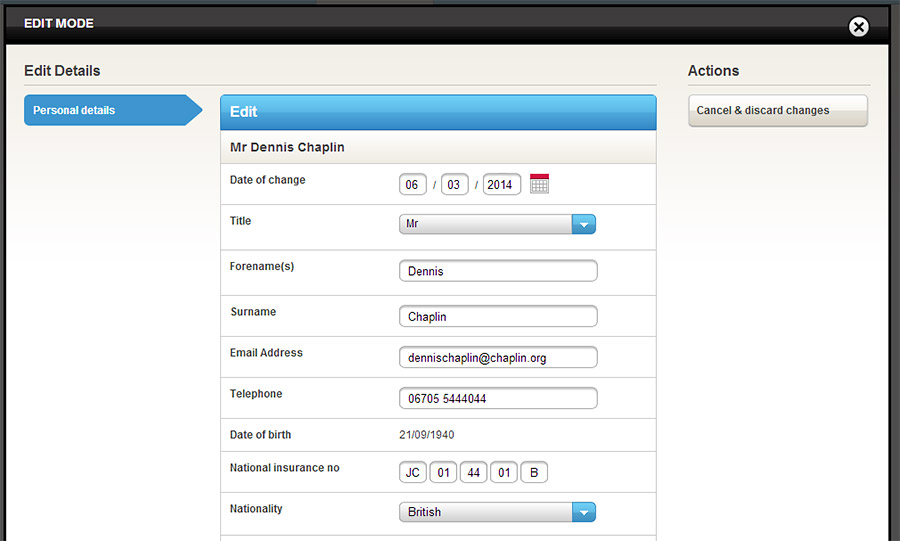This screenshot has width=900, height=541.
Task: Focus the second National insurance number box
Action: coord(445,473)
